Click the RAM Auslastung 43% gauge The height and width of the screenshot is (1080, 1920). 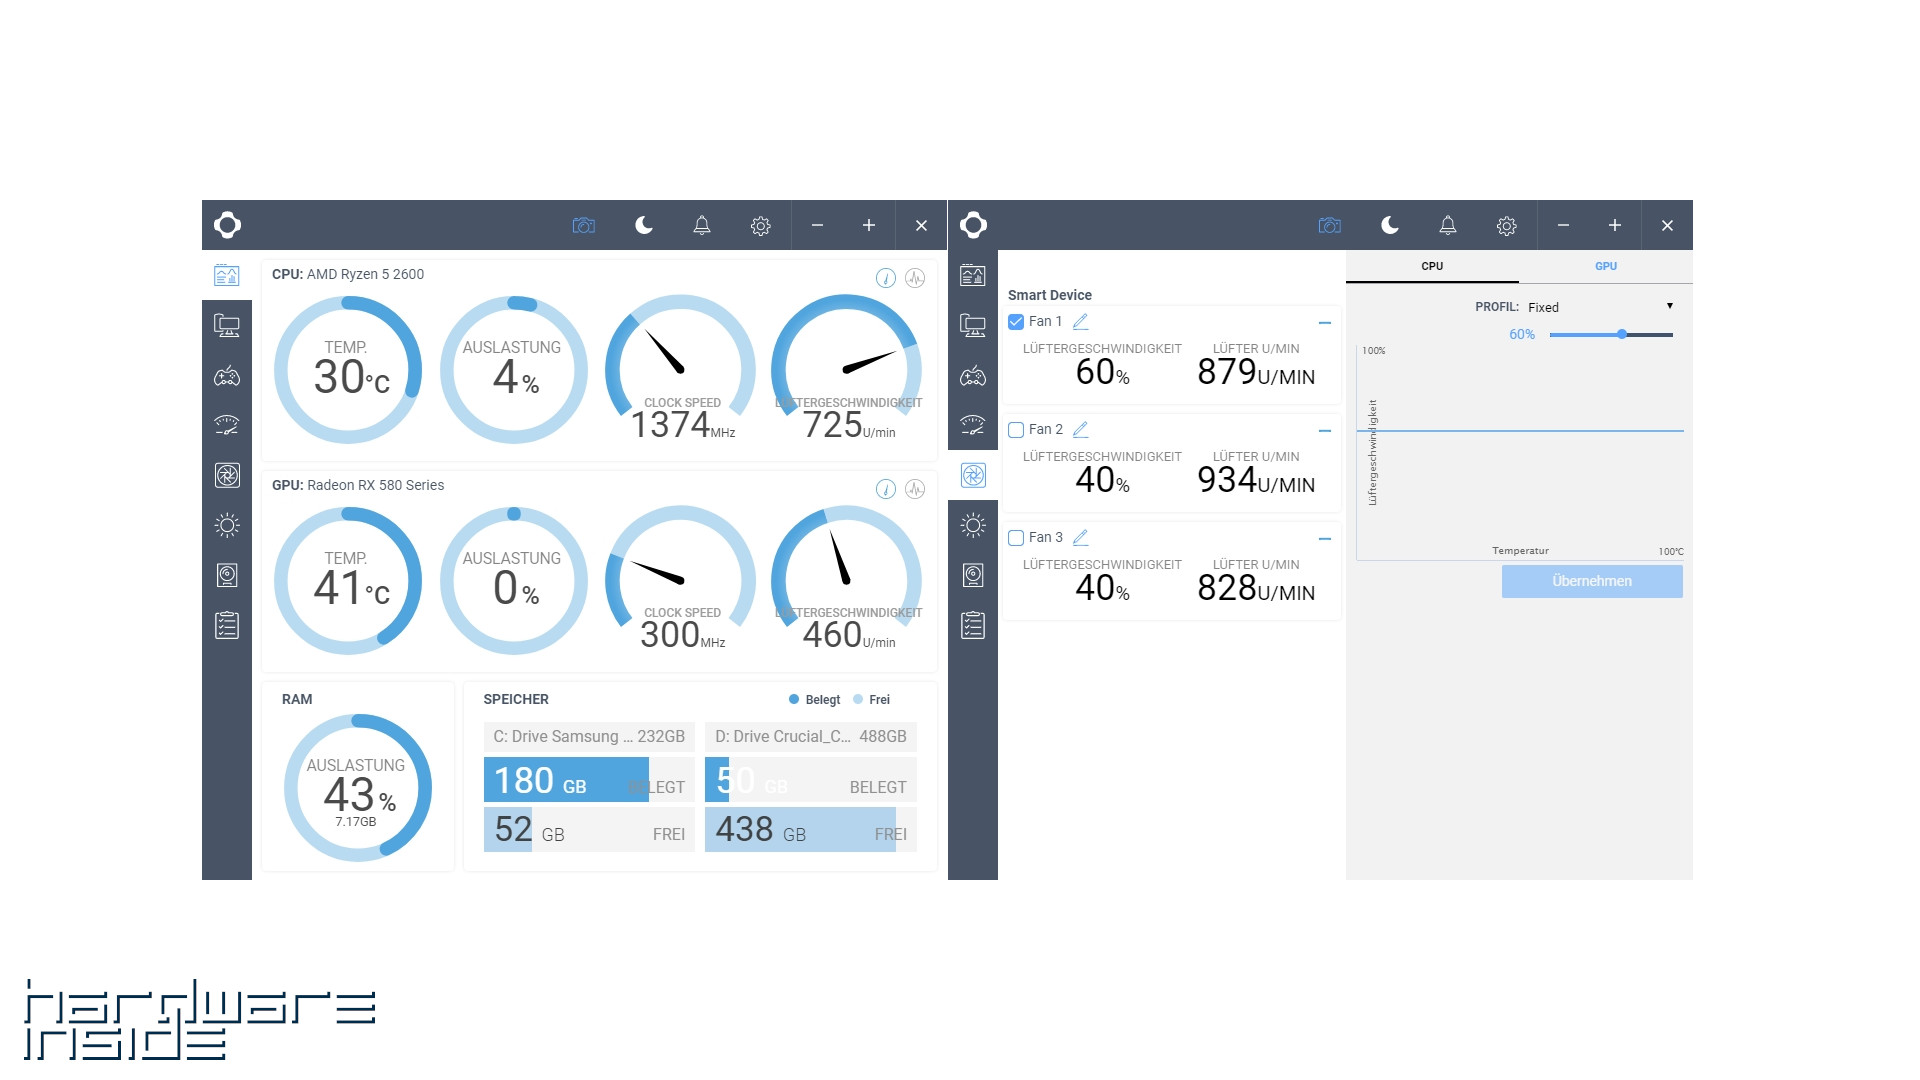pyautogui.click(x=358, y=788)
